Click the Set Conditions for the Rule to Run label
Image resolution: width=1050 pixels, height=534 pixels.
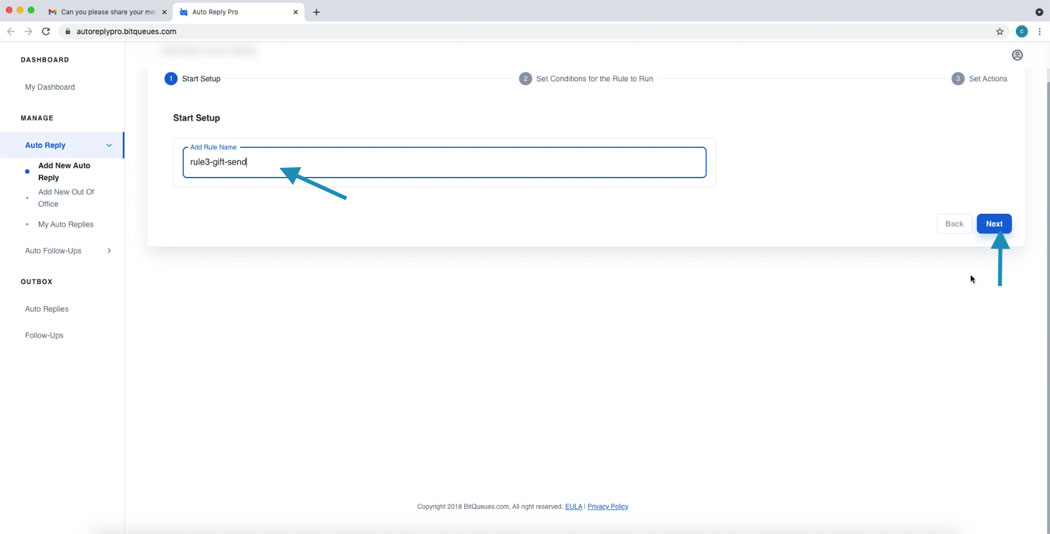point(595,78)
